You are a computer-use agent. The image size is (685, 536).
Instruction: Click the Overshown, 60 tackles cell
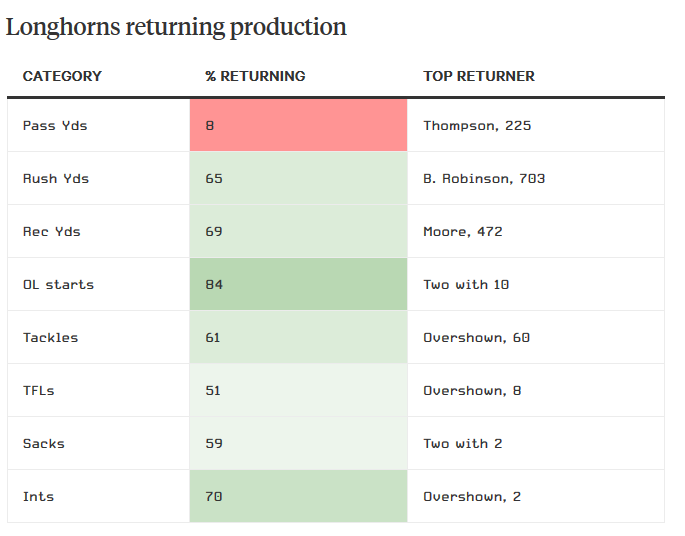(x=476, y=338)
